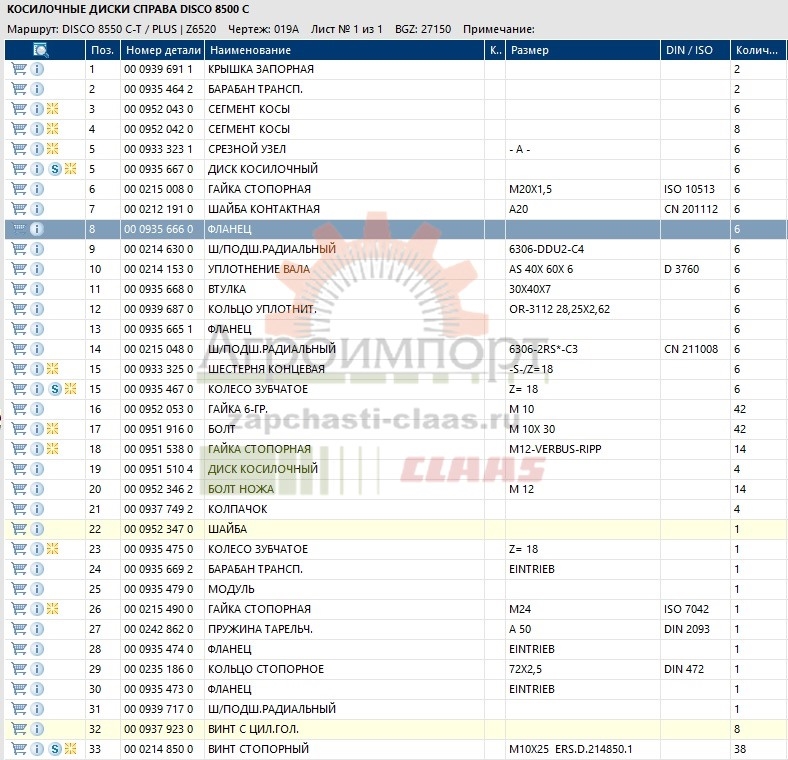Click the K.. column header

(495, 50)
